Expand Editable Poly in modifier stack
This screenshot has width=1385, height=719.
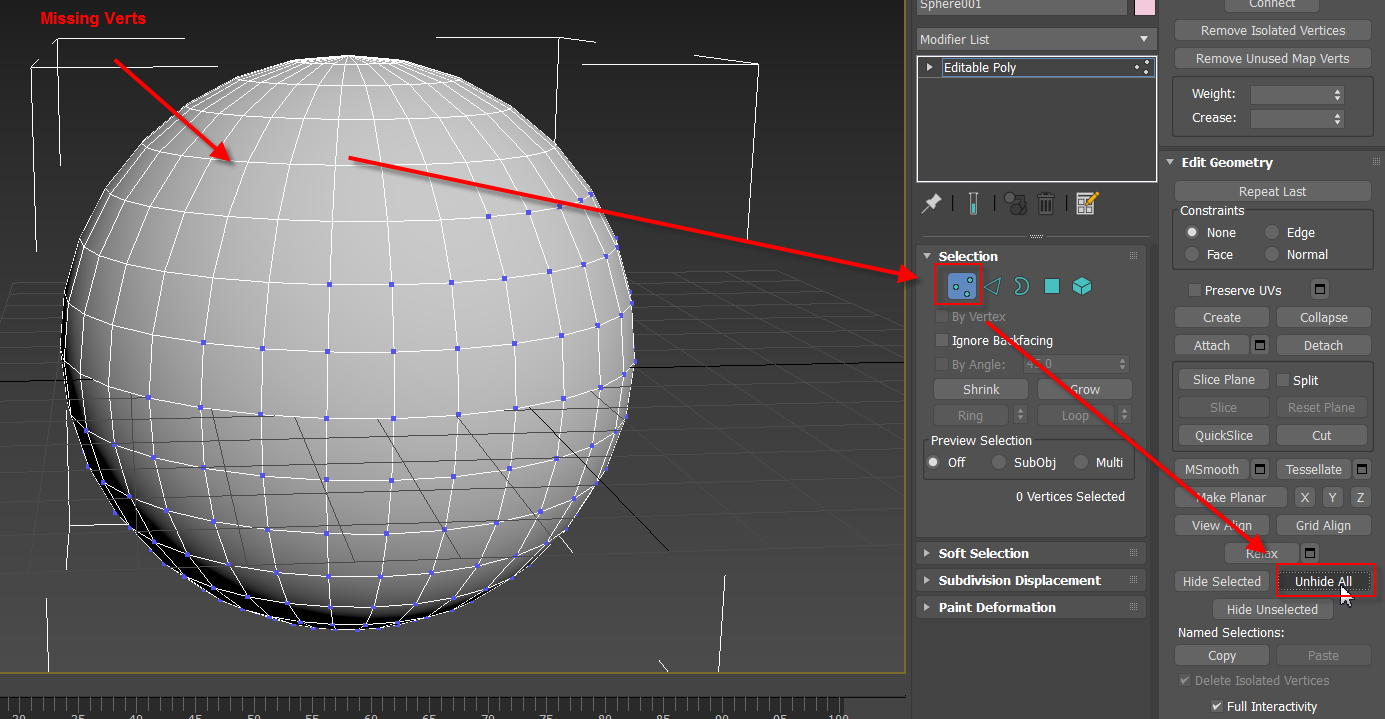point(930,68)
